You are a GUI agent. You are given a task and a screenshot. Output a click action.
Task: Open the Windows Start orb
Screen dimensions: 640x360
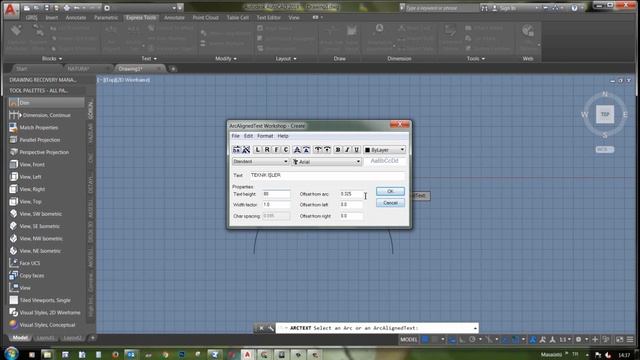click(x=11, y=353)
